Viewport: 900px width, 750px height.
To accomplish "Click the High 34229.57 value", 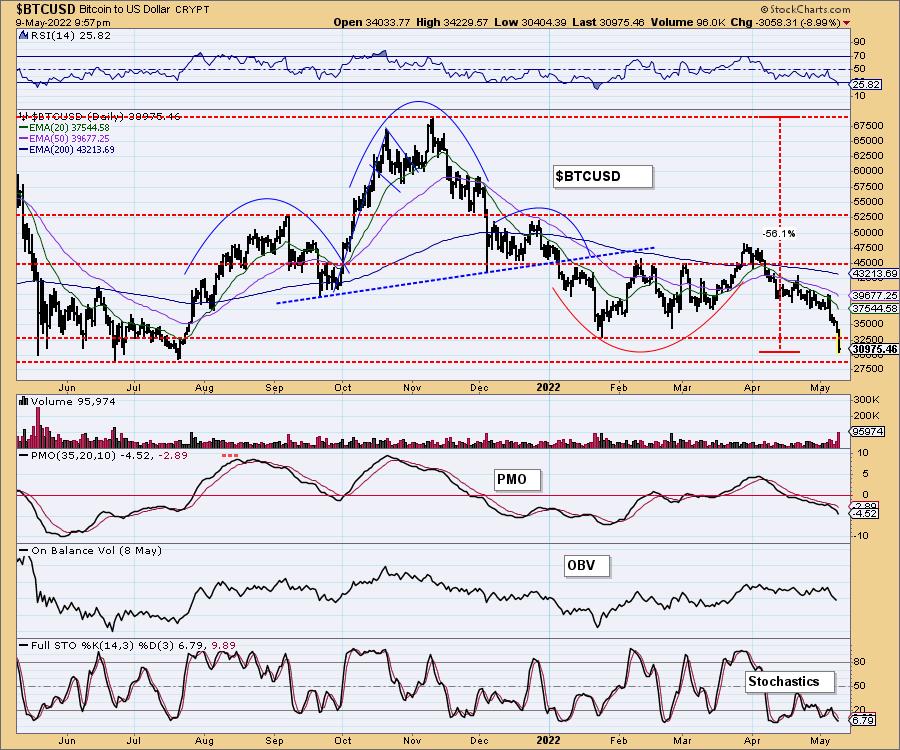I will point(452,22).
